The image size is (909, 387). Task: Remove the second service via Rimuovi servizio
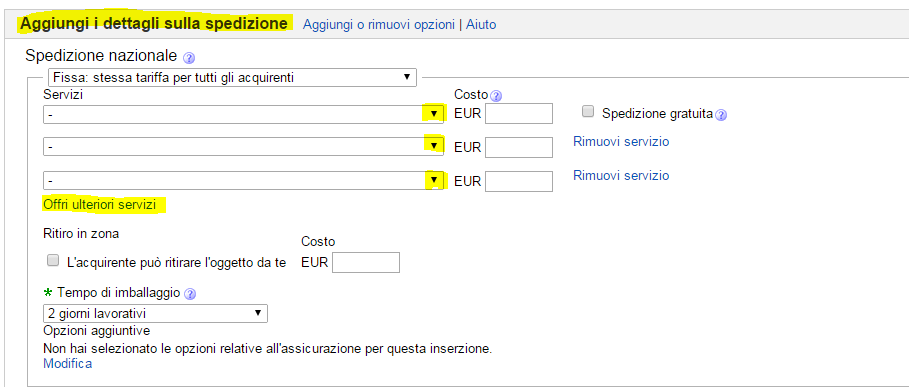coord(621,141)
